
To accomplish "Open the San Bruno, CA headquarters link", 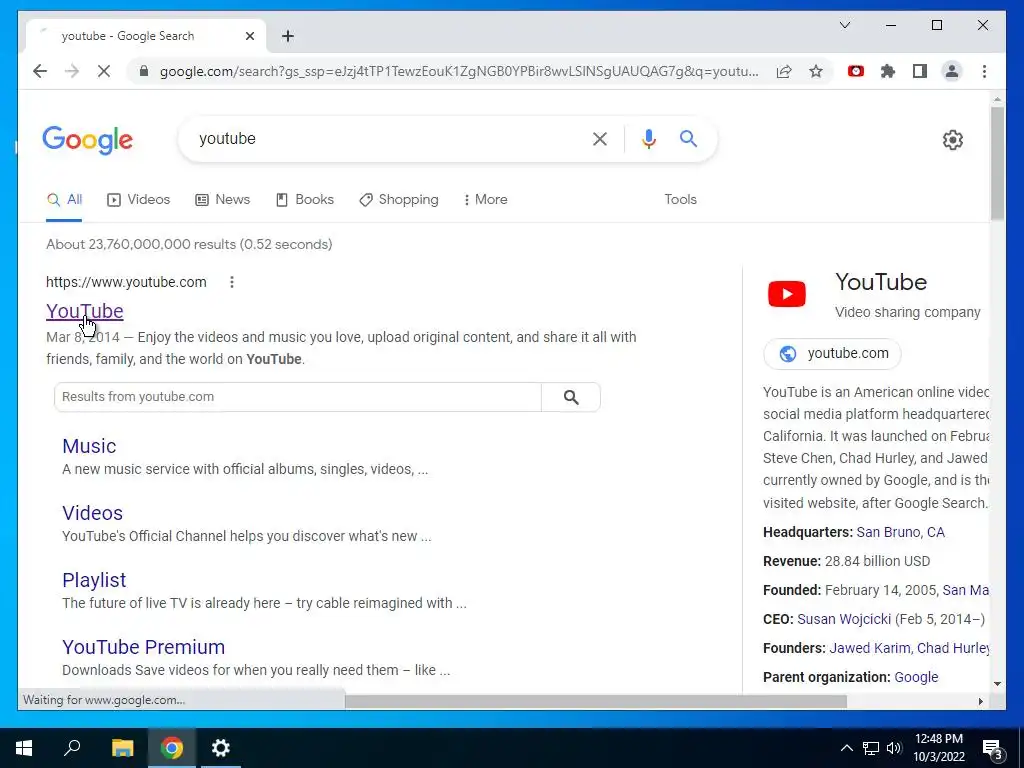I will tap(900, 532).
